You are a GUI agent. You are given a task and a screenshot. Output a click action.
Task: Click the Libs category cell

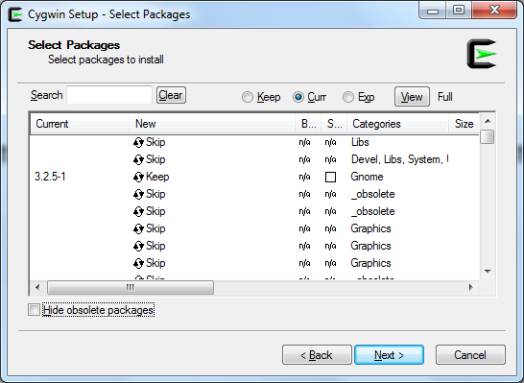pyautogui.click(x=360, y=142)
